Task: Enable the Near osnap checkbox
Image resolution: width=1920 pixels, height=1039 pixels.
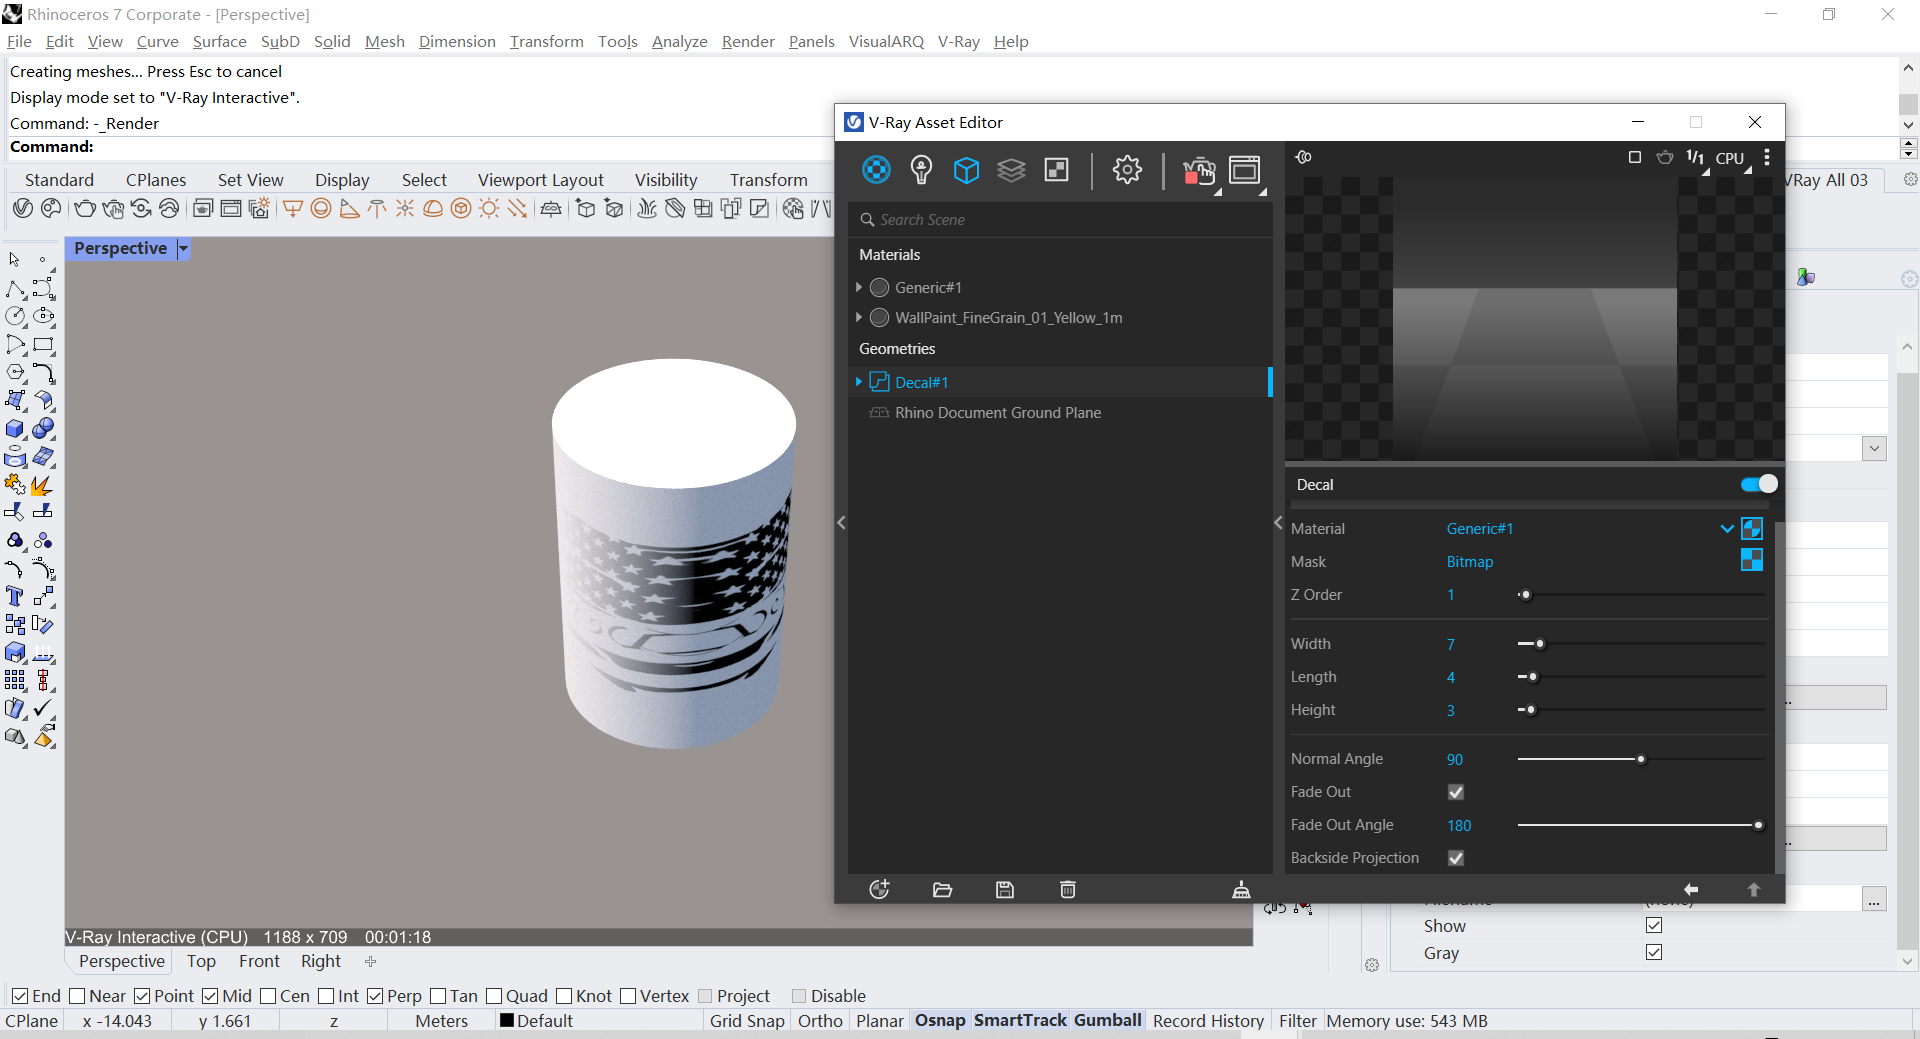Action: pos(77,996)
